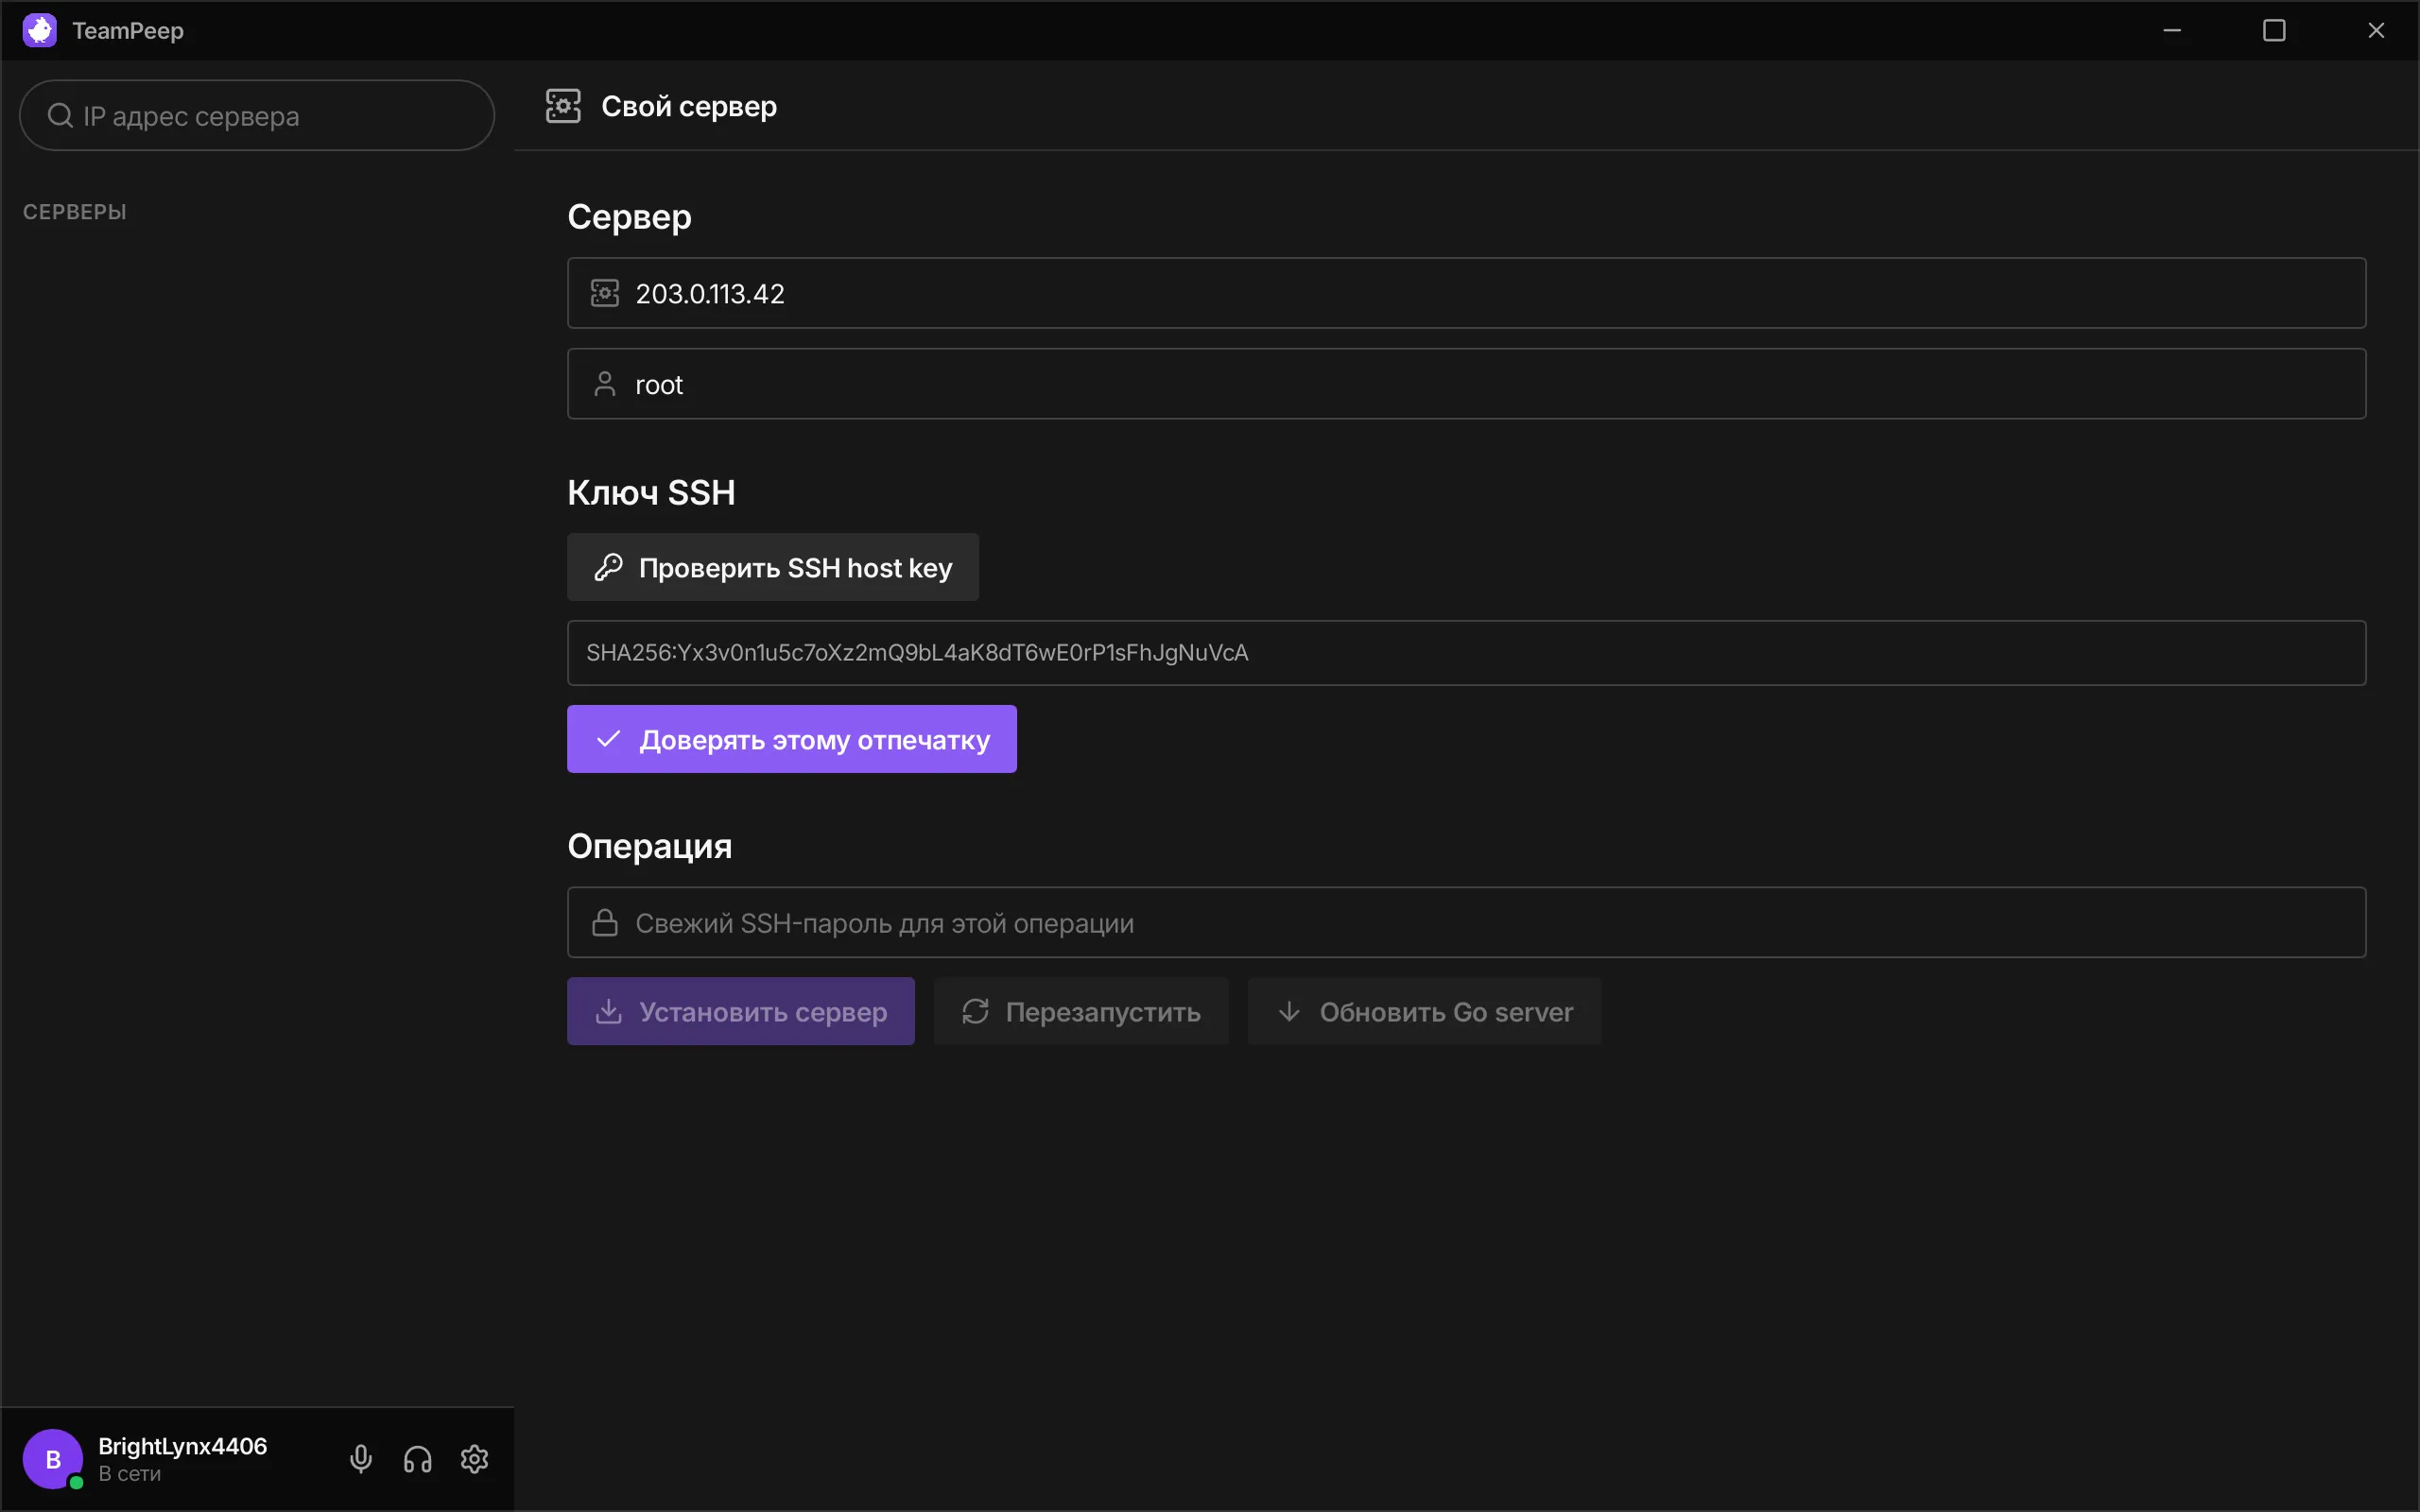Click Доверять этому отпечатку button

792,739
